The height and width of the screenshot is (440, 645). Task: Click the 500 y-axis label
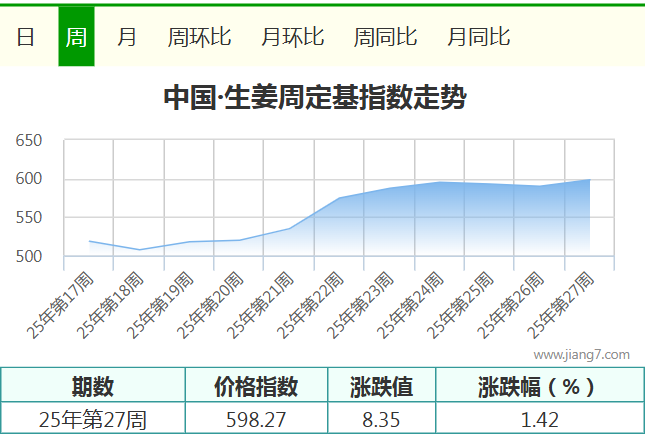[29, 257]
